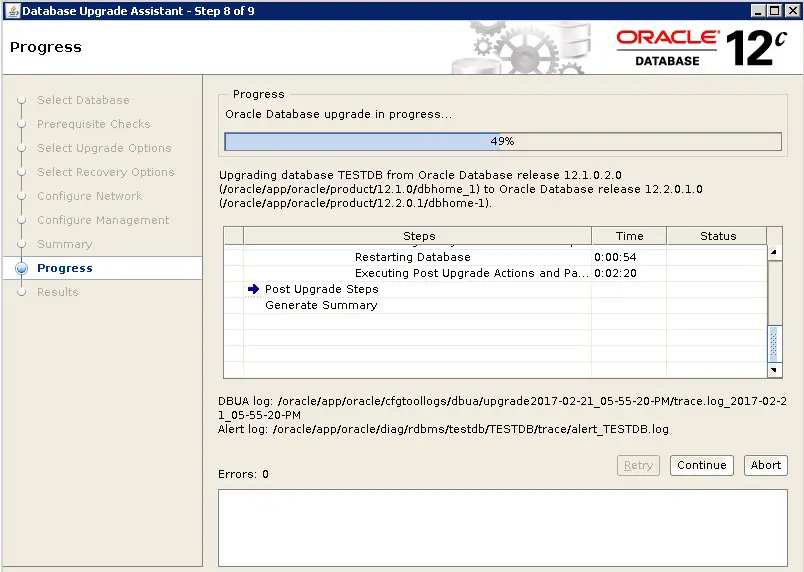
Task: Click the Alert log path text
Action: (443, 429)
